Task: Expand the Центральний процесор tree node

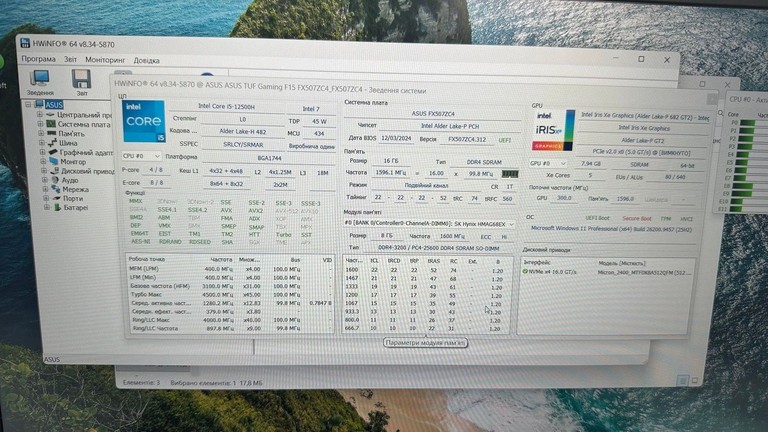Action: click(x=40, y=115)
